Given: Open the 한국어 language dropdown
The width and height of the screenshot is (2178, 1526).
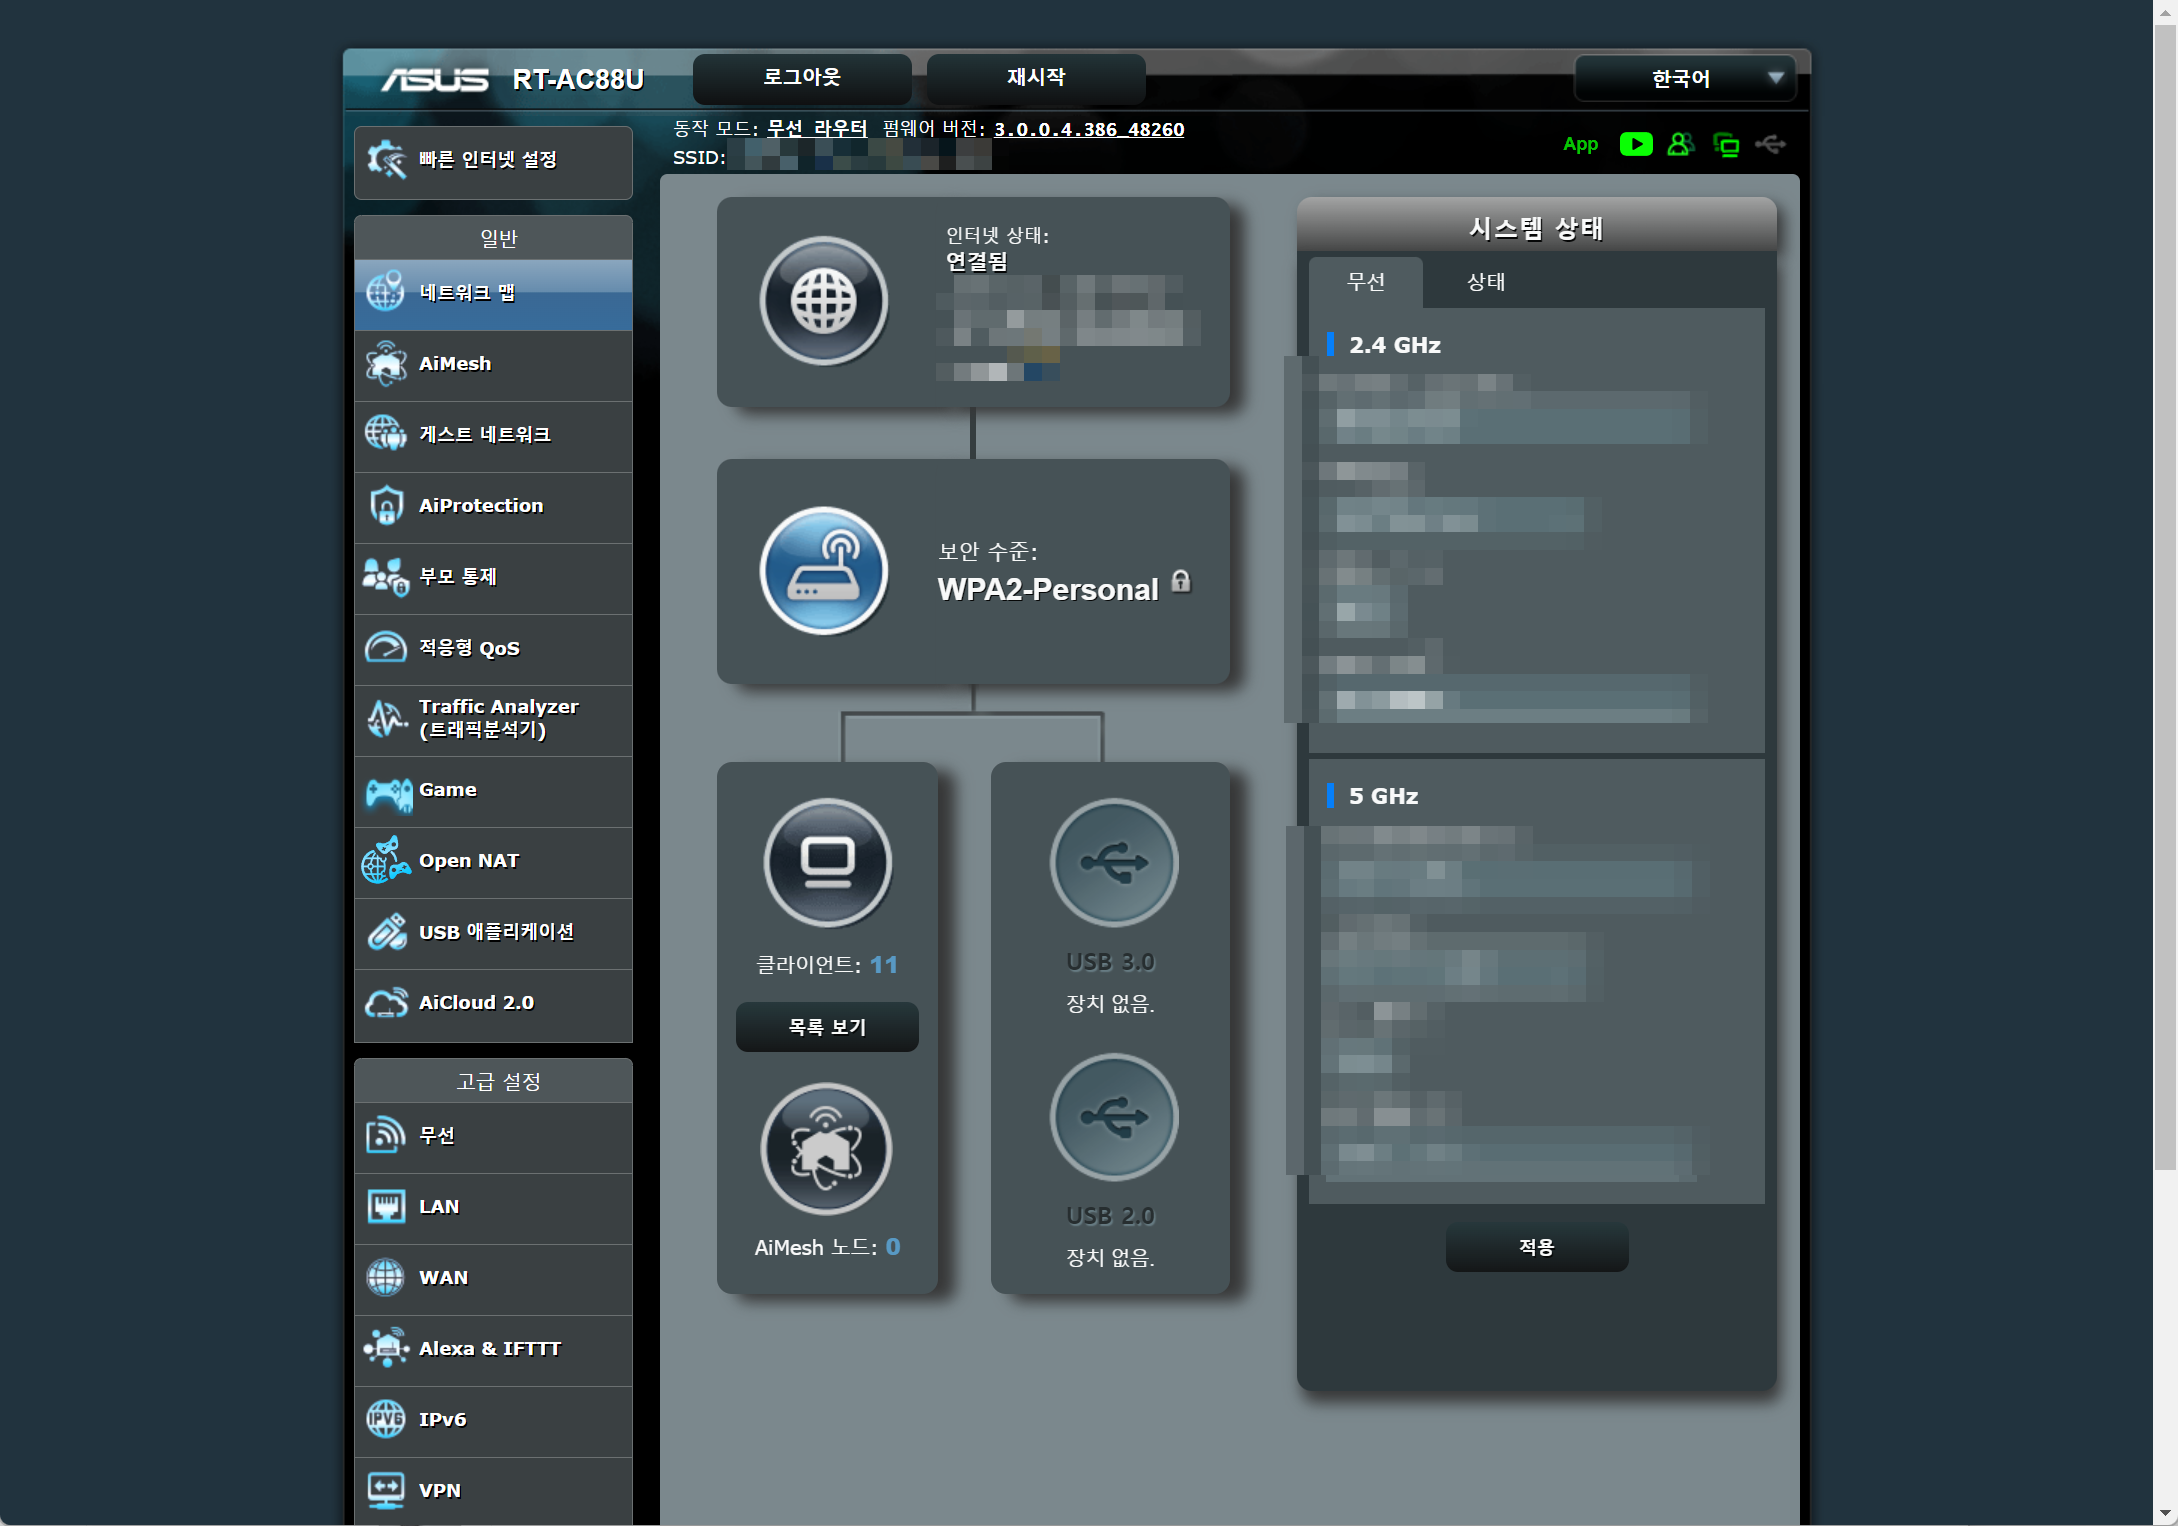Looking at the screenshot, I should click(1685, 78).
